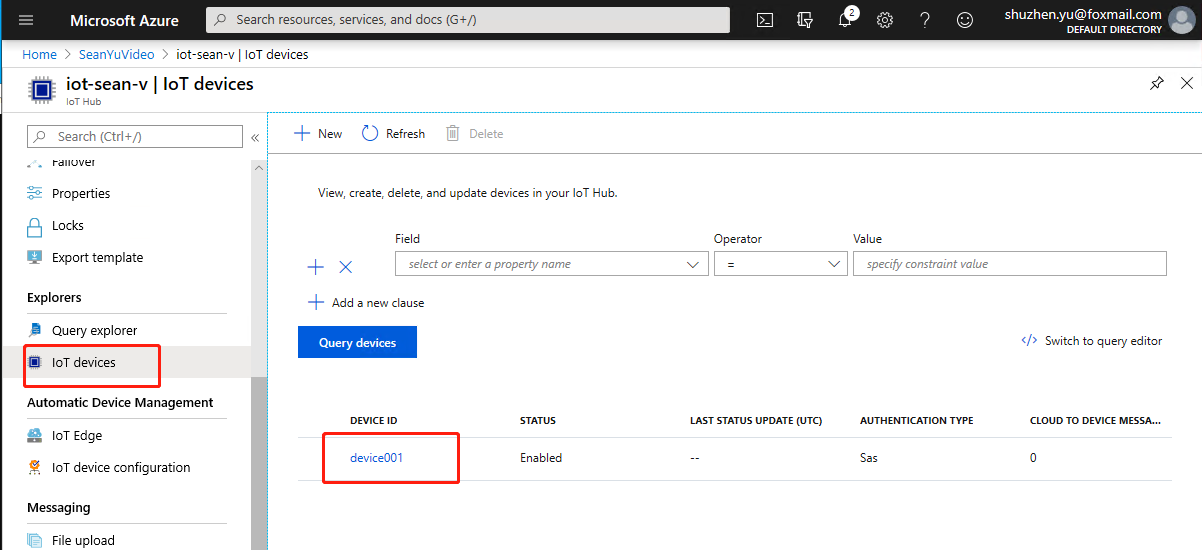The width and height of the screenshot is (1202, 550).
Task: Click the IoT Hub chip icon
Action: [41, 90]
